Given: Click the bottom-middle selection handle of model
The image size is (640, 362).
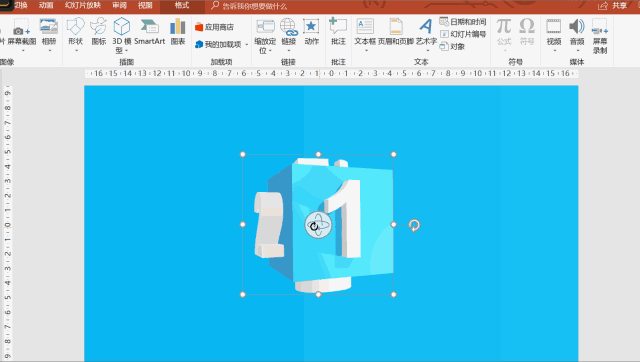Looking at the screenshot, I should pos(318,294).
